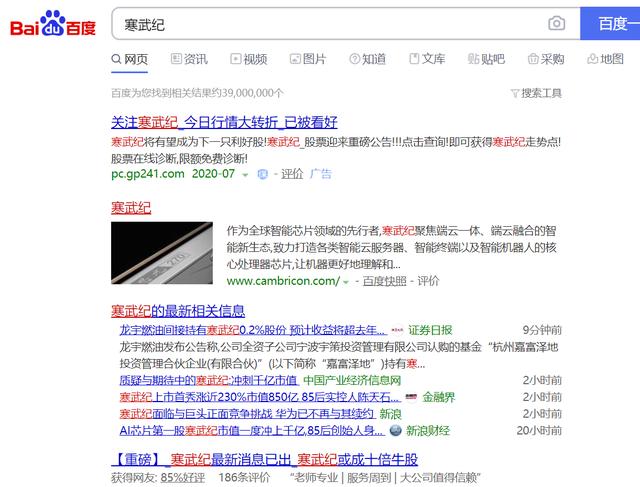
Task: Open news AI芯片第一股寒武纪市值一度冲上千亿
Action: 252,431
